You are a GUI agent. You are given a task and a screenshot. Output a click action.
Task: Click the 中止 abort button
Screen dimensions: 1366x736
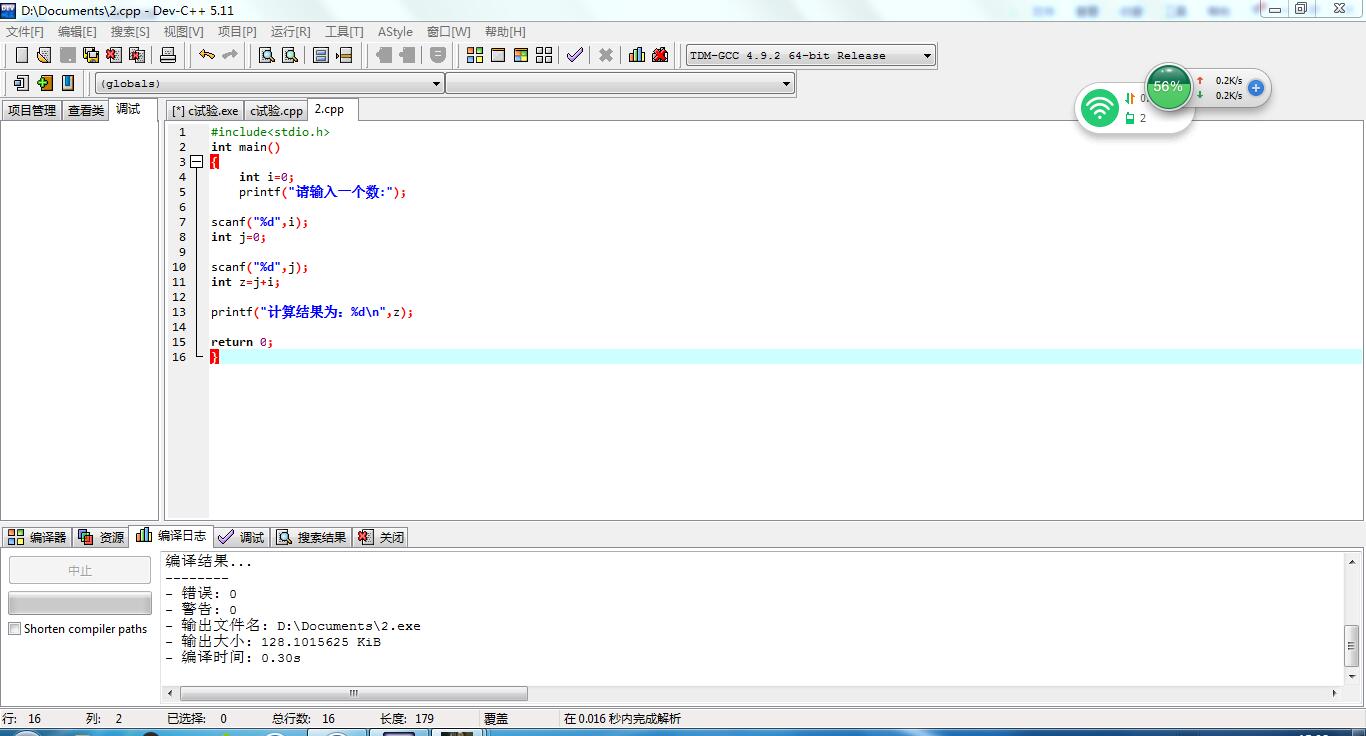(x=80, y=570)
